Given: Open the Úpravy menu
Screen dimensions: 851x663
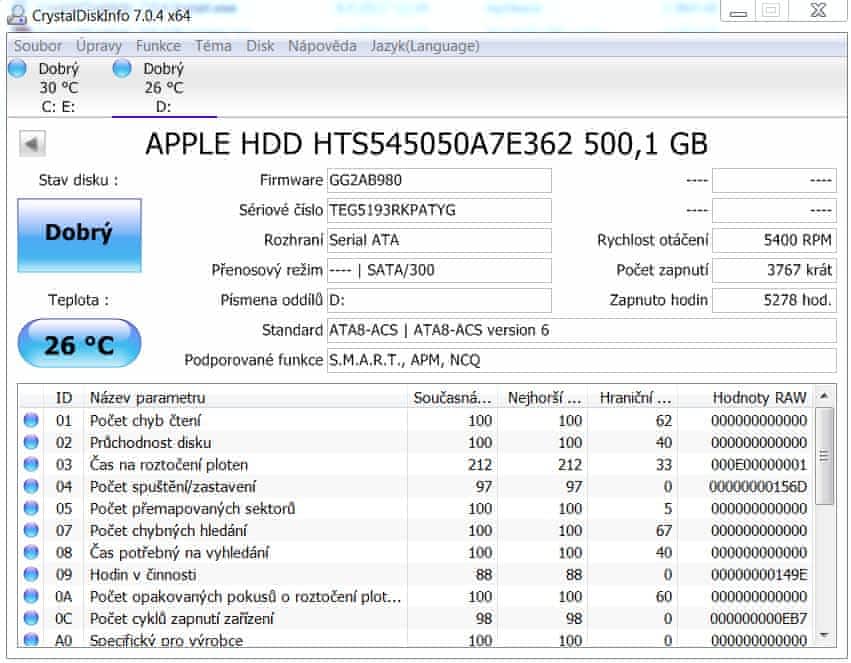Looking at the screenshot, I should click(x=99, y=46).
